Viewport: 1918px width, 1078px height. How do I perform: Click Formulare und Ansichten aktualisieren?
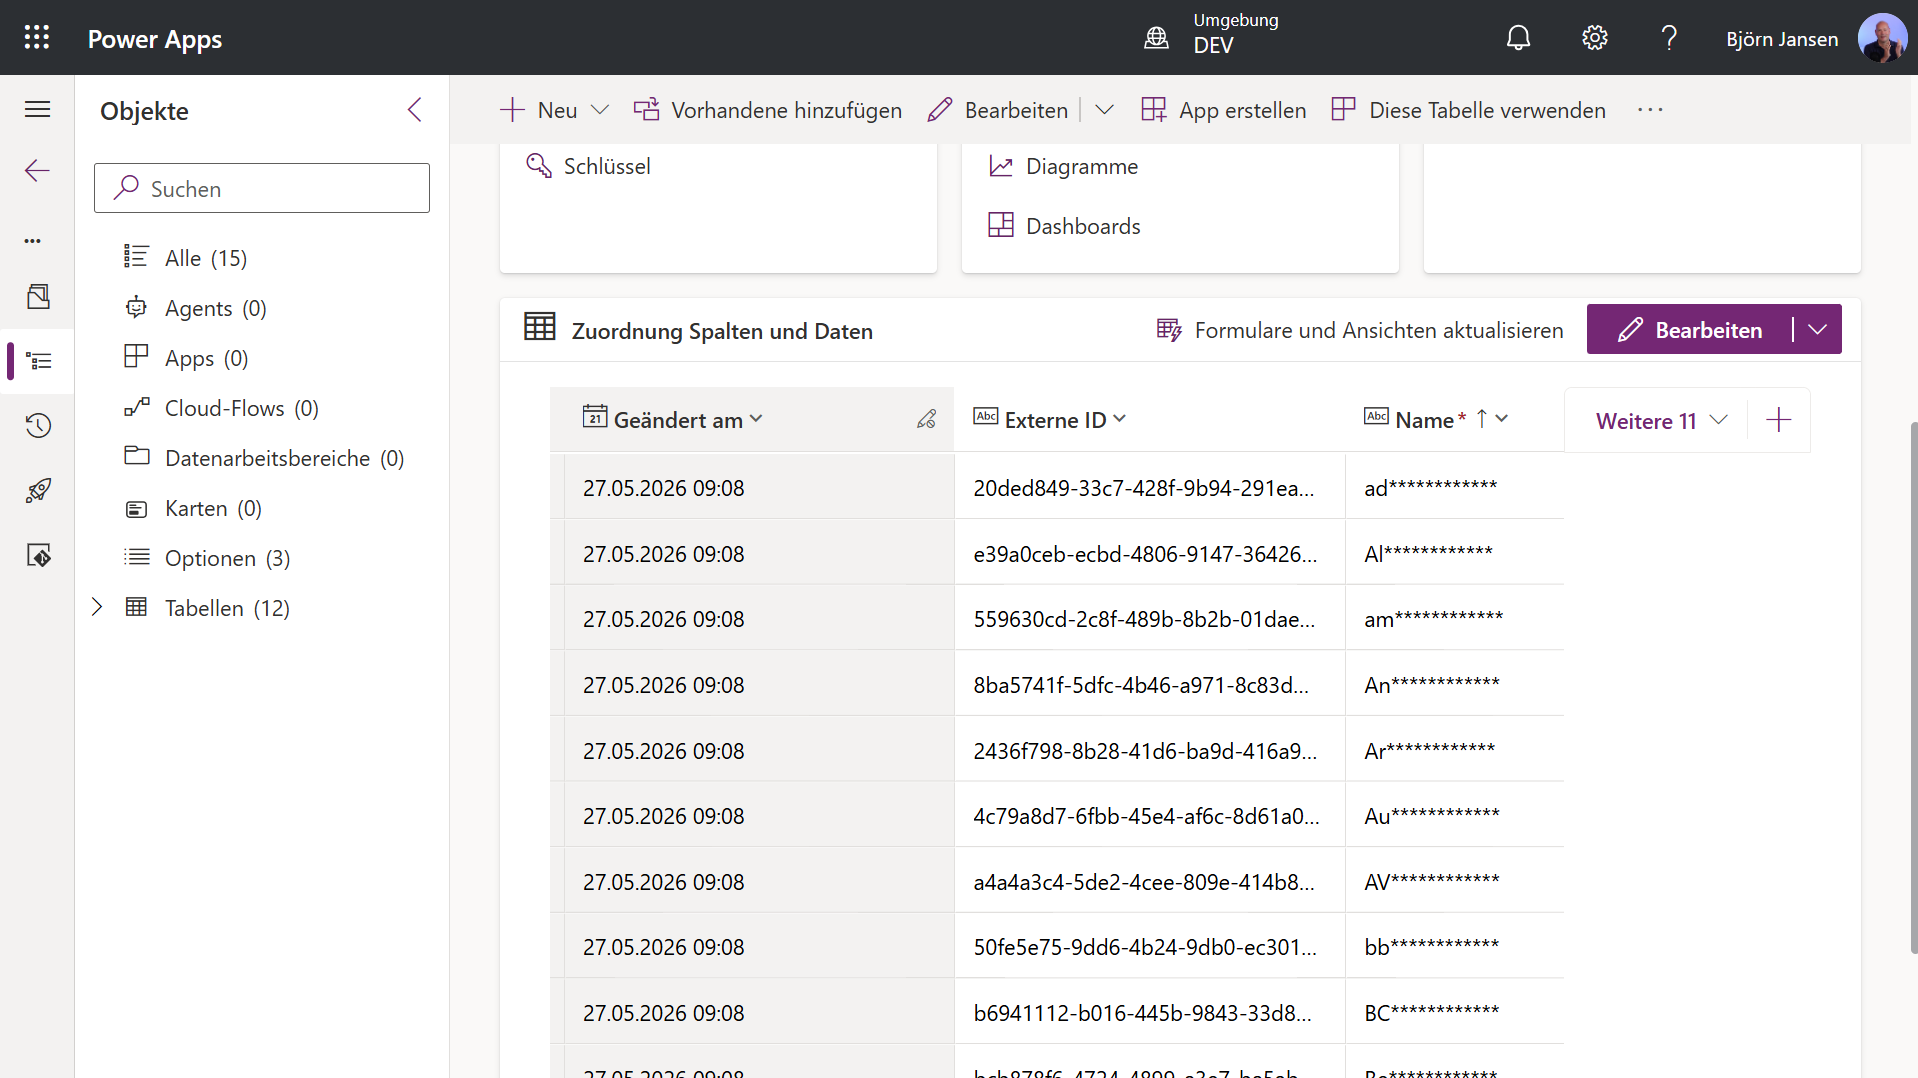click(1360, 330)
